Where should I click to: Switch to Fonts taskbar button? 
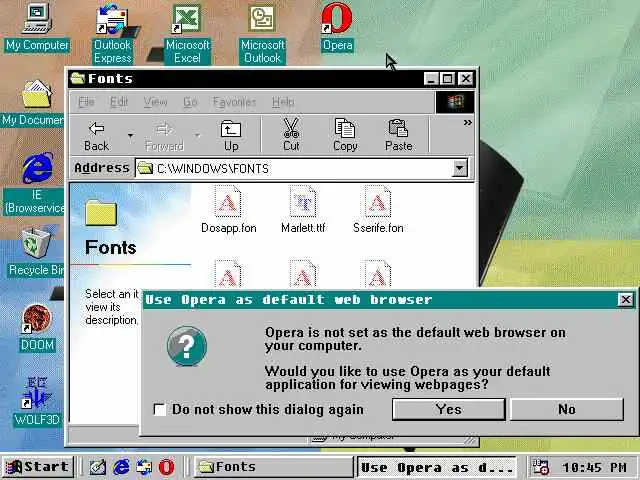(x=273, y=467)
